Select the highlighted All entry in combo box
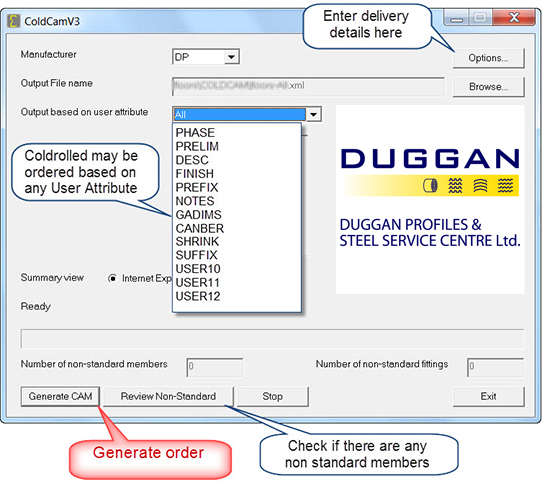This screenshot has width=542, height=489. coord(239,114)
